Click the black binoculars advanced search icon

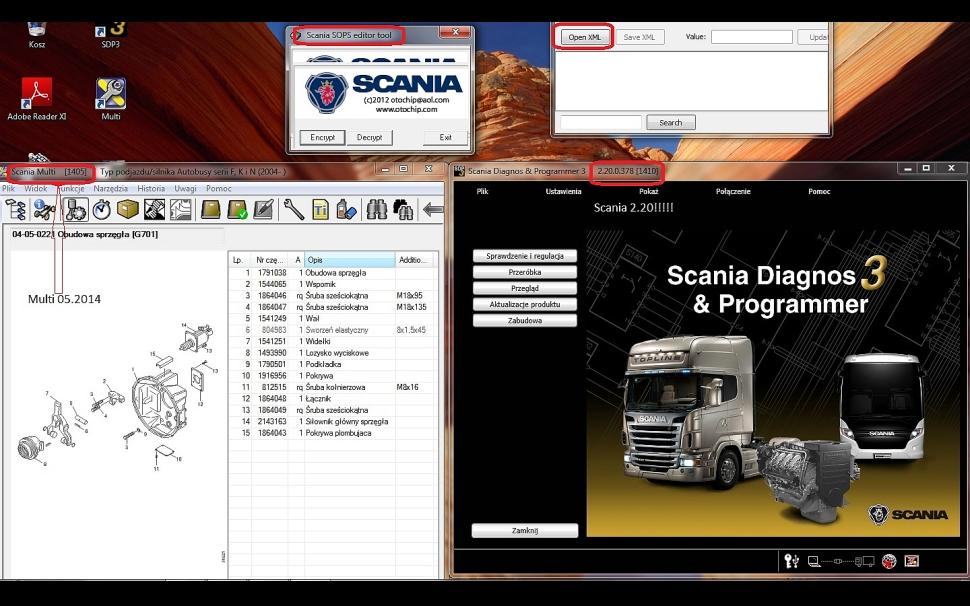click(x=403, y=210)
